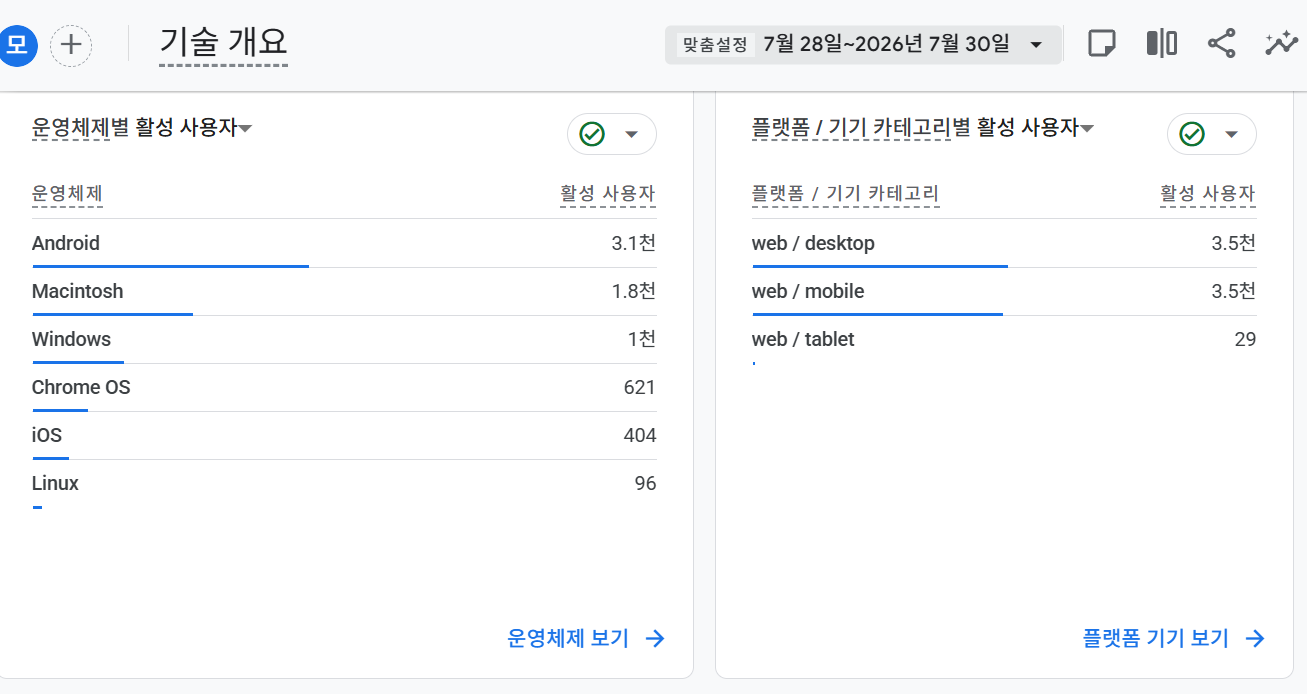Click the 기술 개요 report title
Image resolution: width=1307 pixels, height=694 pixels.
pyautogui.click(x=223, y=42)
